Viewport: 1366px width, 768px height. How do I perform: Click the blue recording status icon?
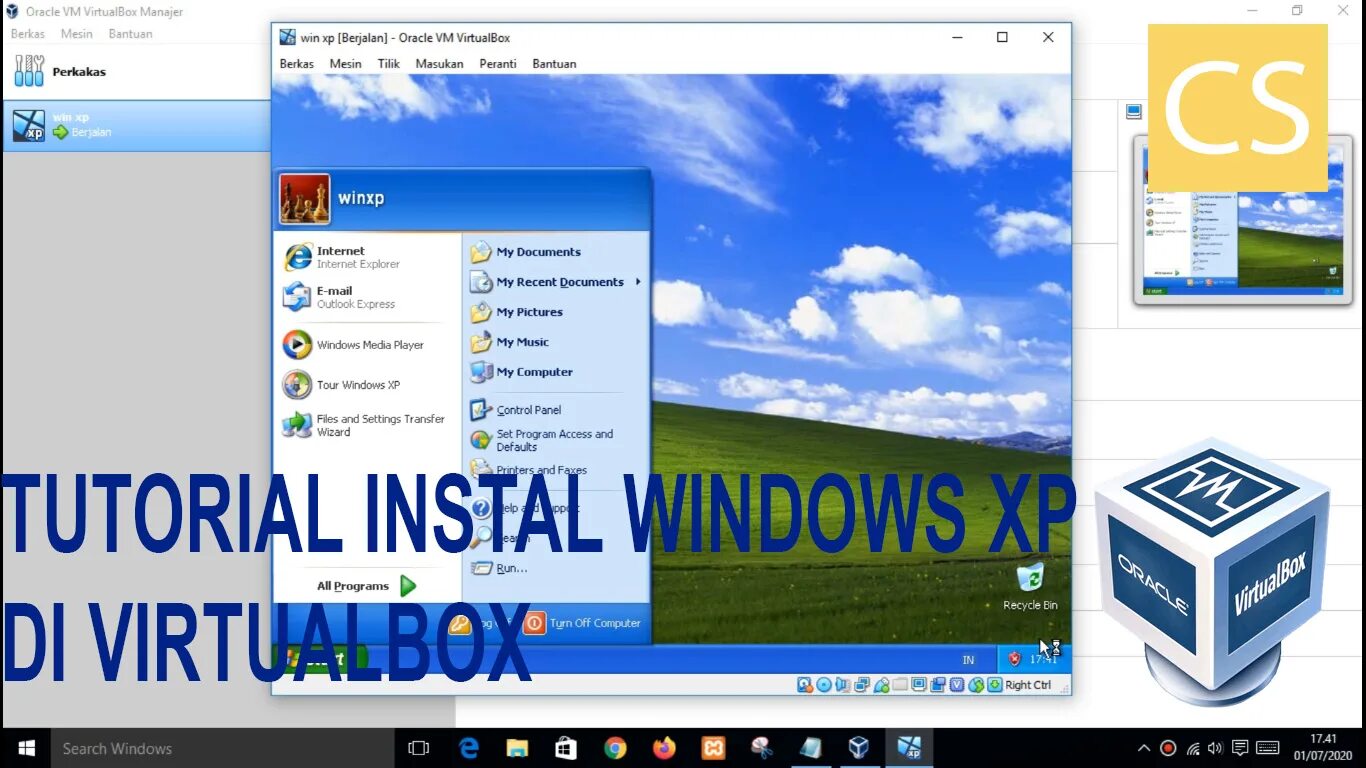point(938,685)
